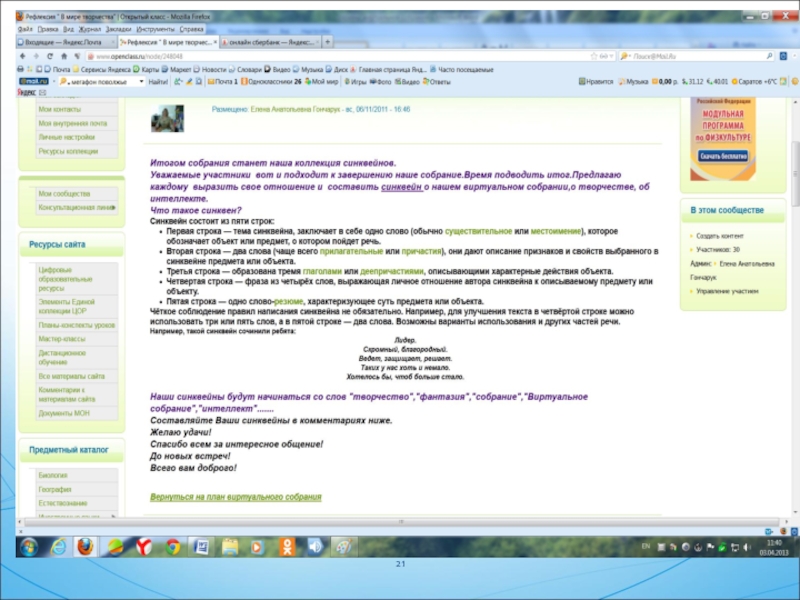Open history dropdown arrow in address bar
The height and width of the screenshot is (600, 800).
point(611,56)
